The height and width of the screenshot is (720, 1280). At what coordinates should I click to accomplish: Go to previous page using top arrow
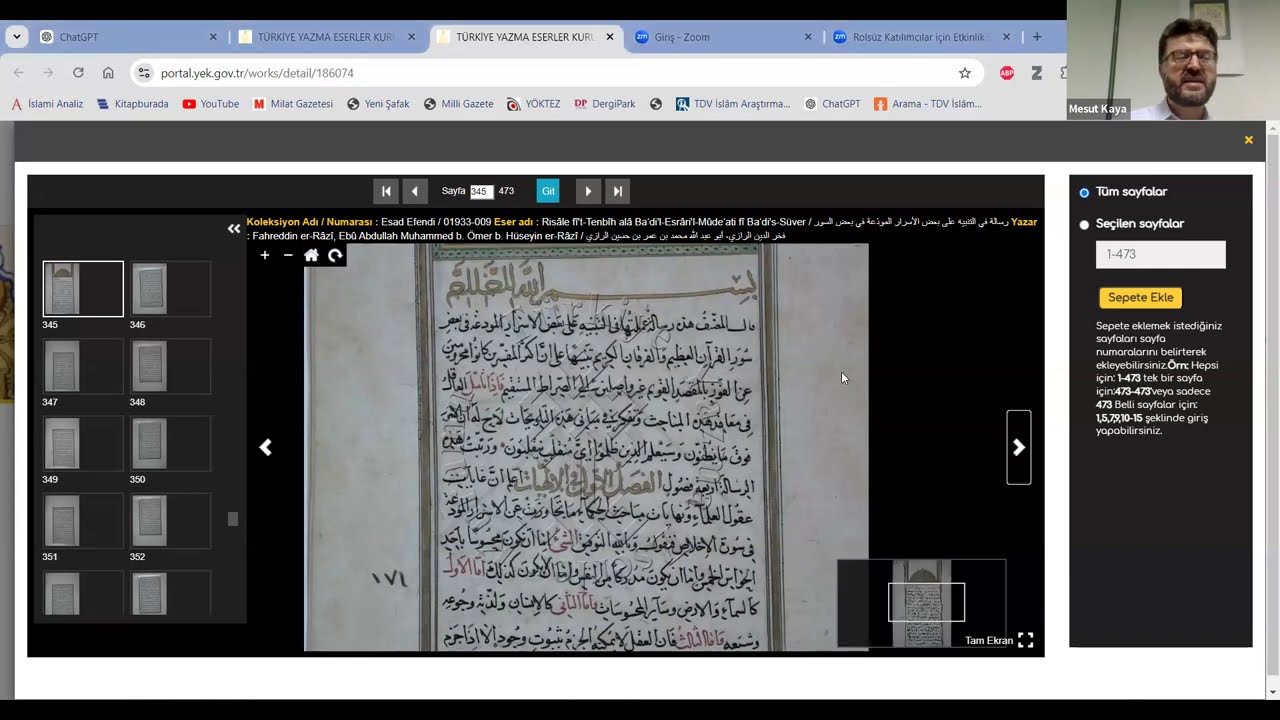[415, 191]
